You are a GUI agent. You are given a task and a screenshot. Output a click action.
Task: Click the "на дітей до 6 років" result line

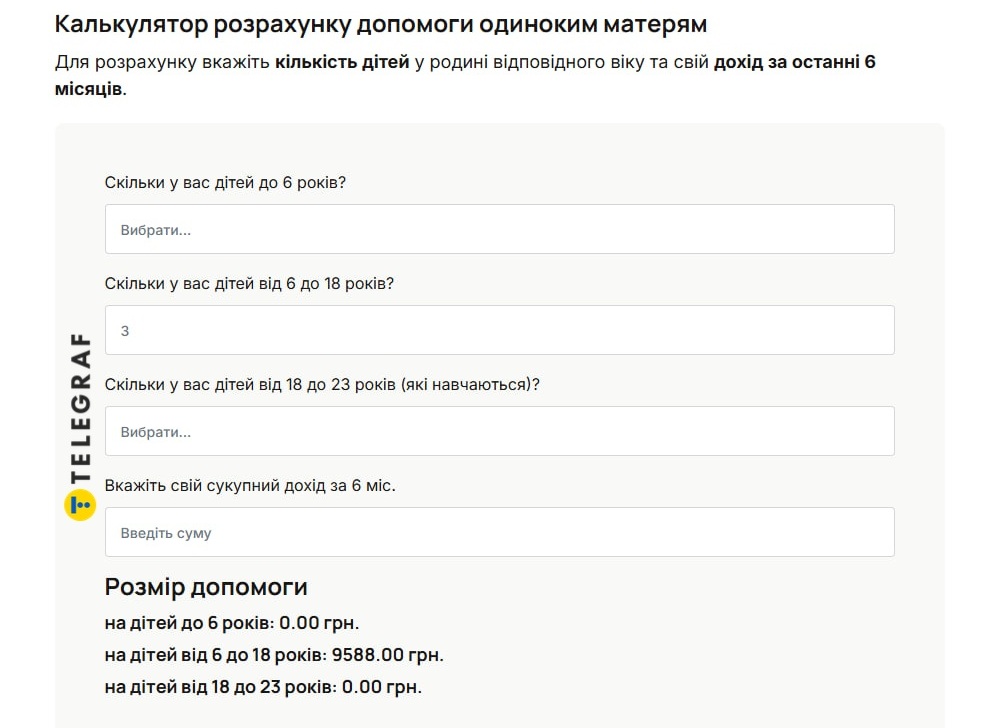pyautogui.click(x=231, y=624)
